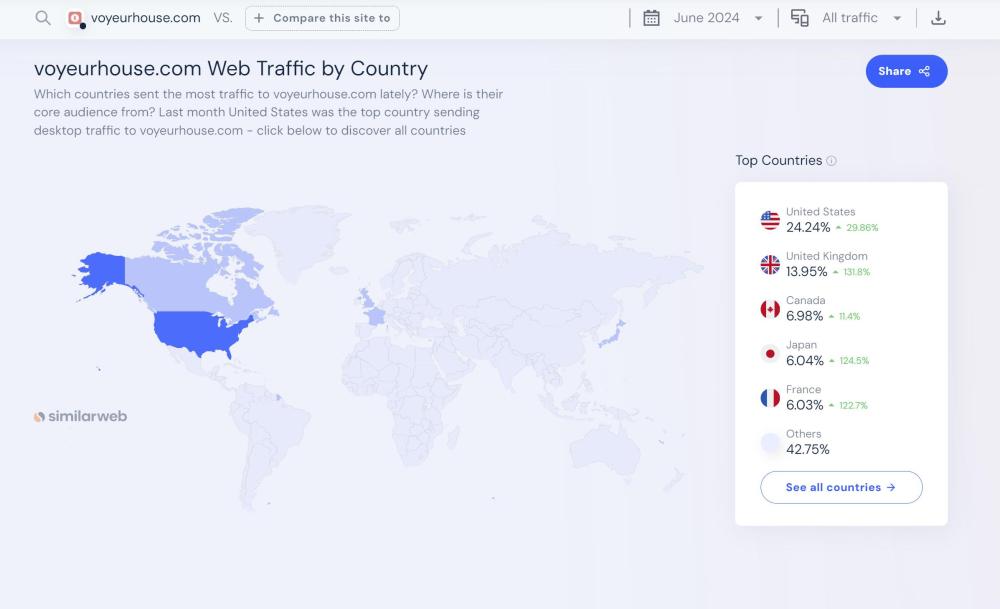This screenshot has width=1000, height=609.
Task: Click the blue Share button
Action: coord(906,71)
